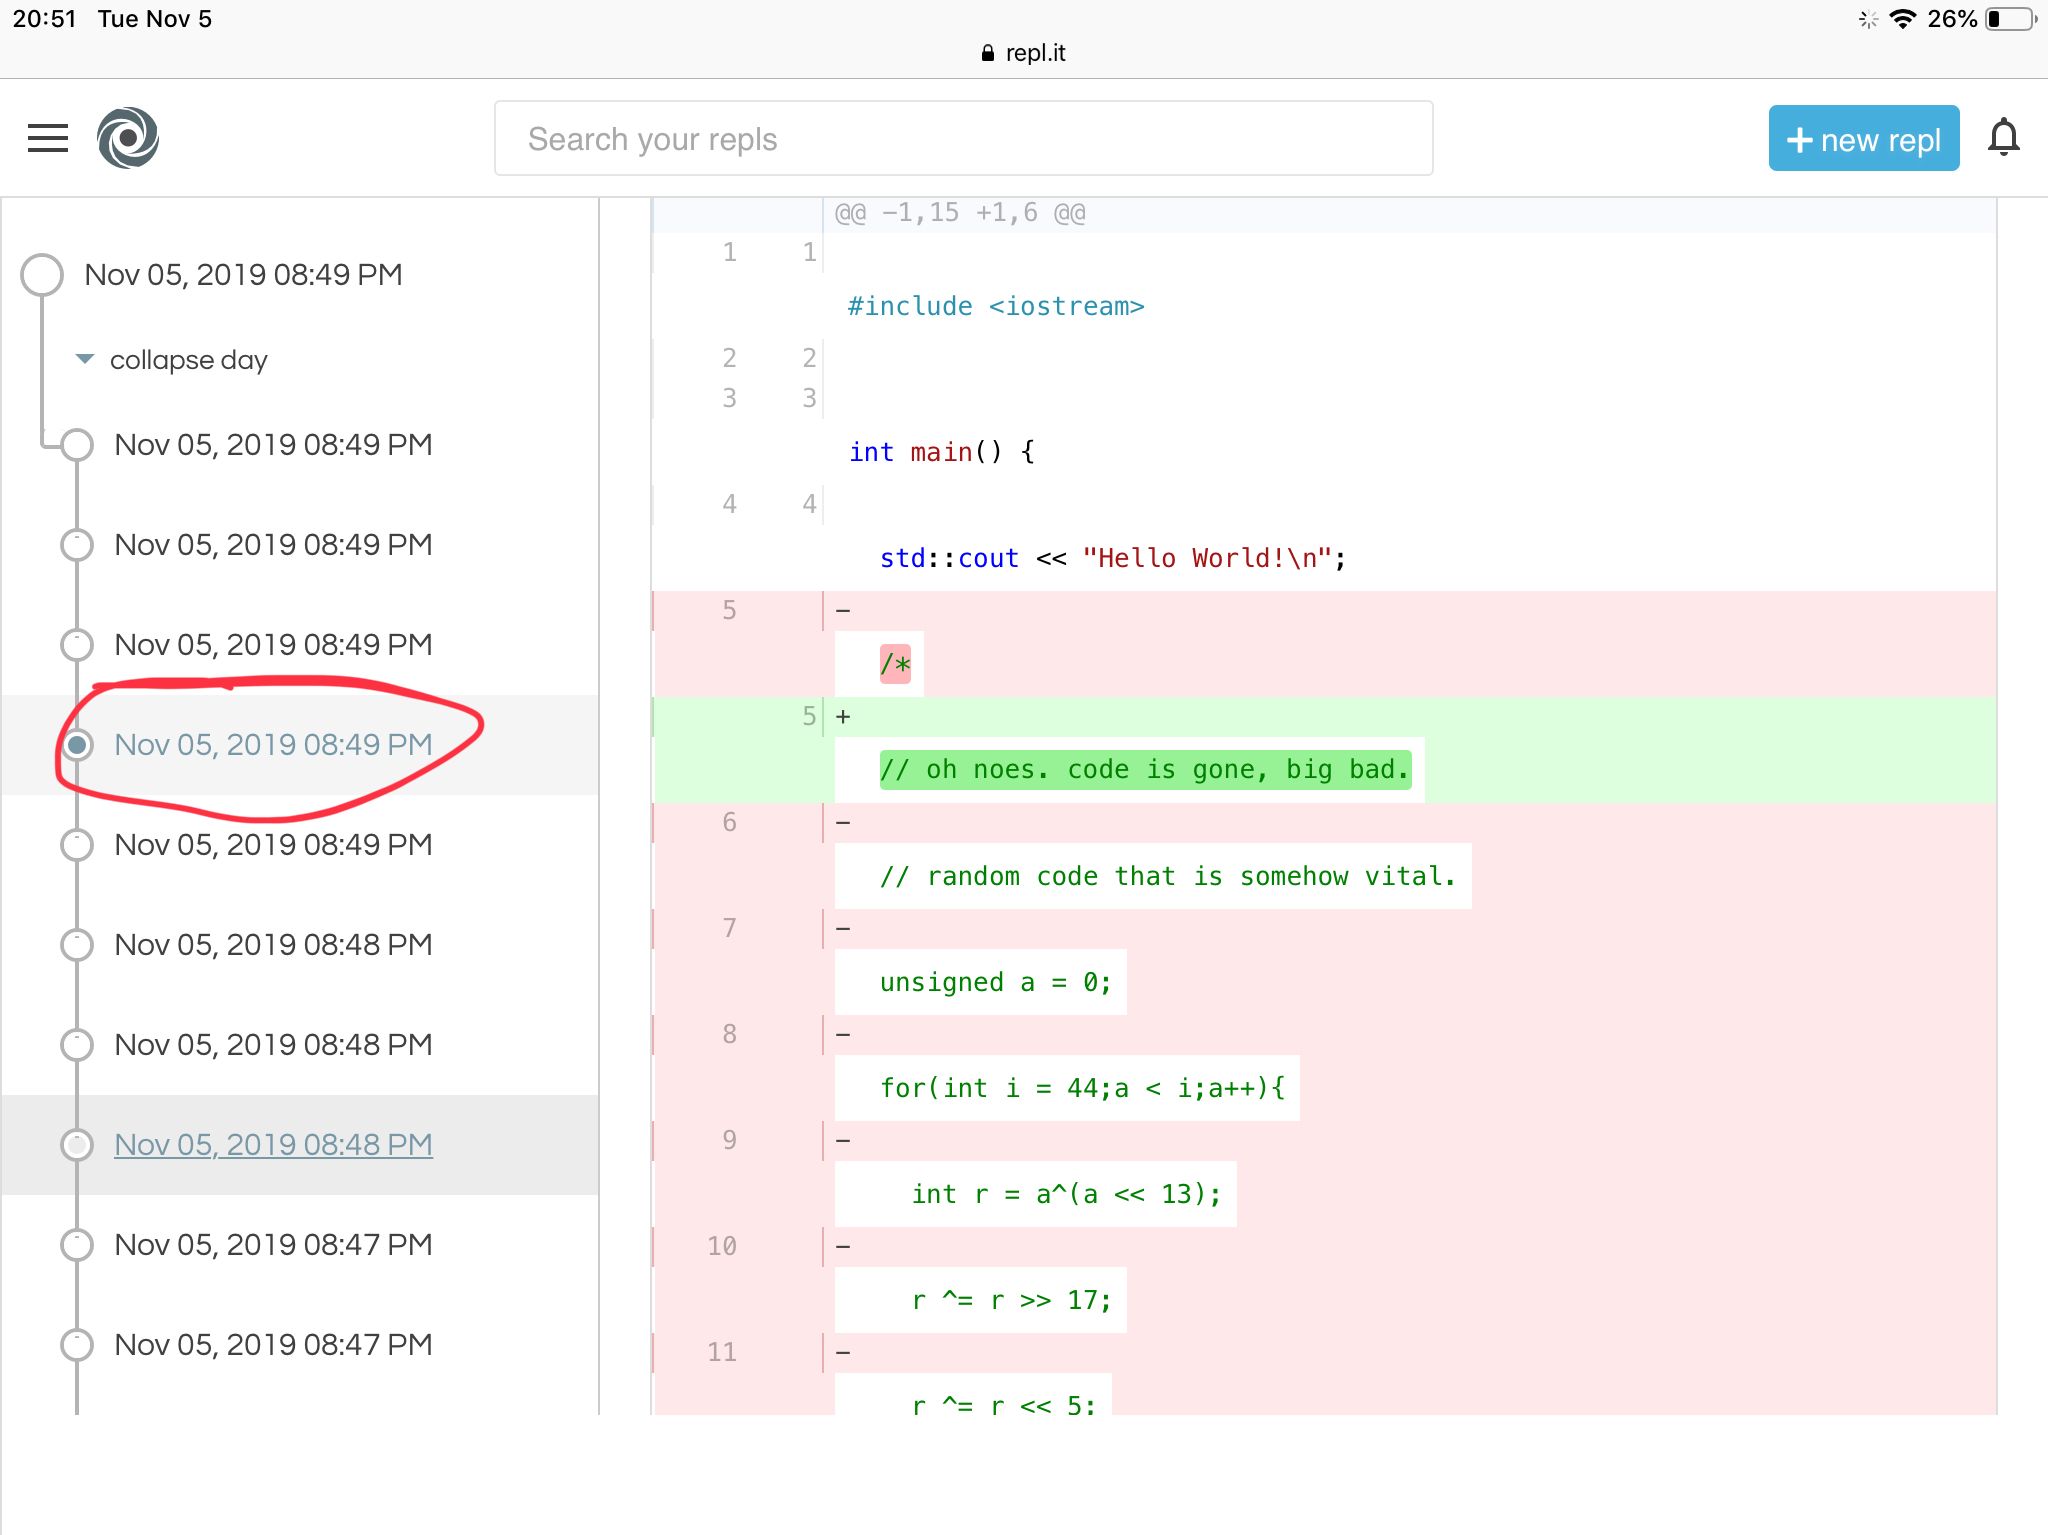The image size is (2048, 1535).
Task: Click the repl.it address in the browser bar
Action: click(x=1035, y=53)
